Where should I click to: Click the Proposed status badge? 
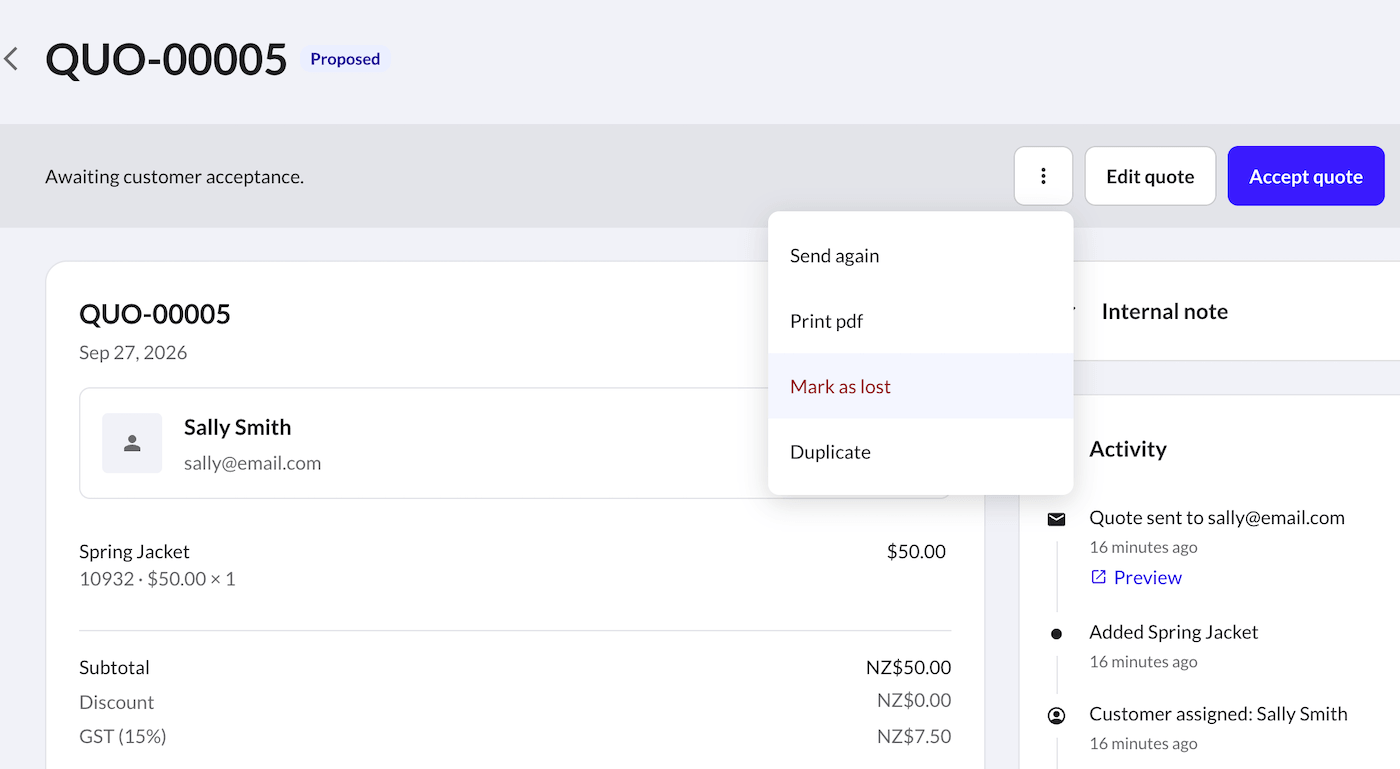point(345,59)
